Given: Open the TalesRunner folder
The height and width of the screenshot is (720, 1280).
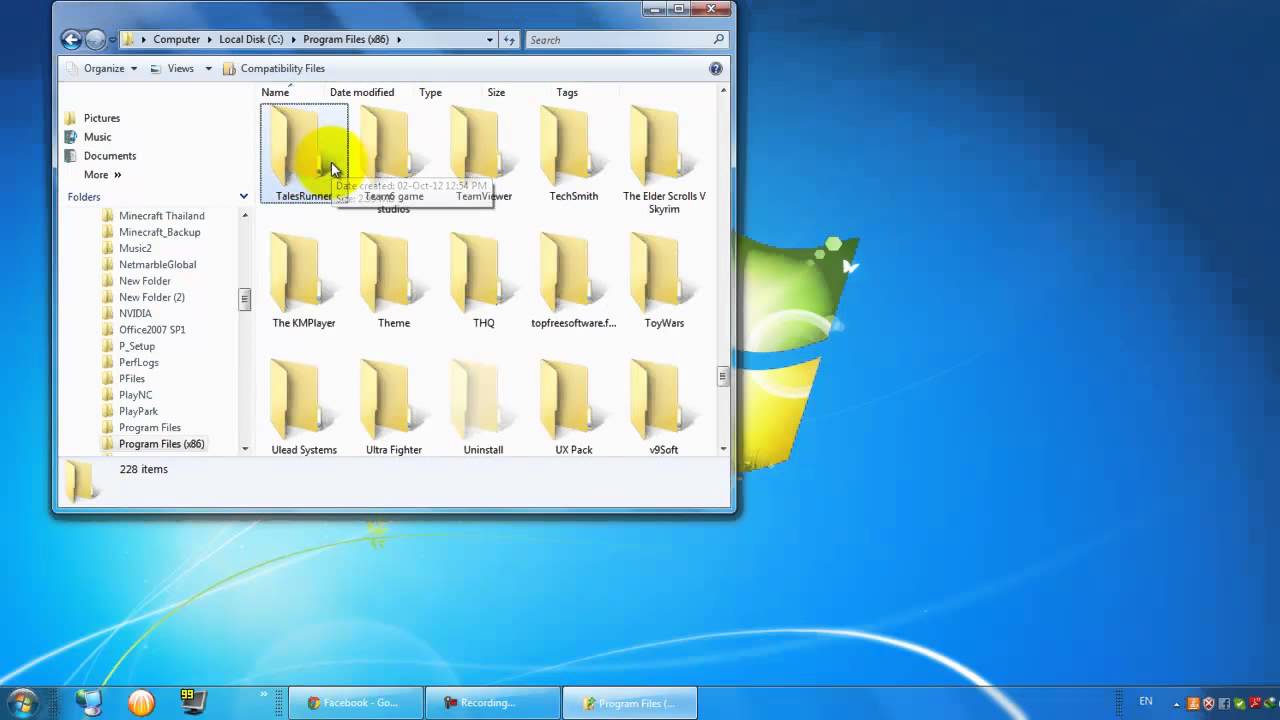Looking at the screenshot, I should [304, 153].
